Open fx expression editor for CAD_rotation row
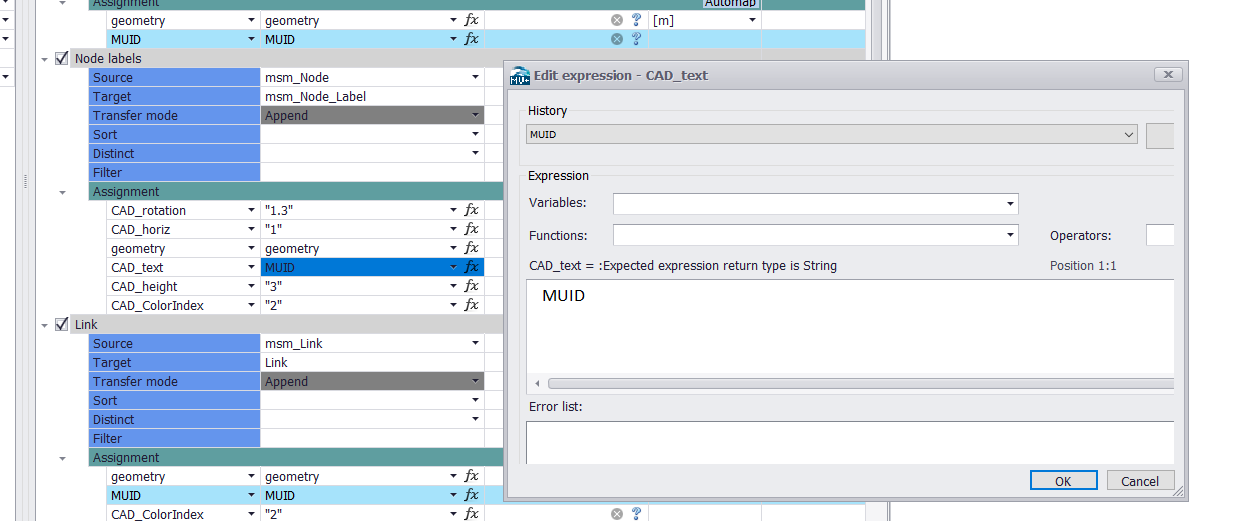The image size is (1243, 521). [472, 211]
